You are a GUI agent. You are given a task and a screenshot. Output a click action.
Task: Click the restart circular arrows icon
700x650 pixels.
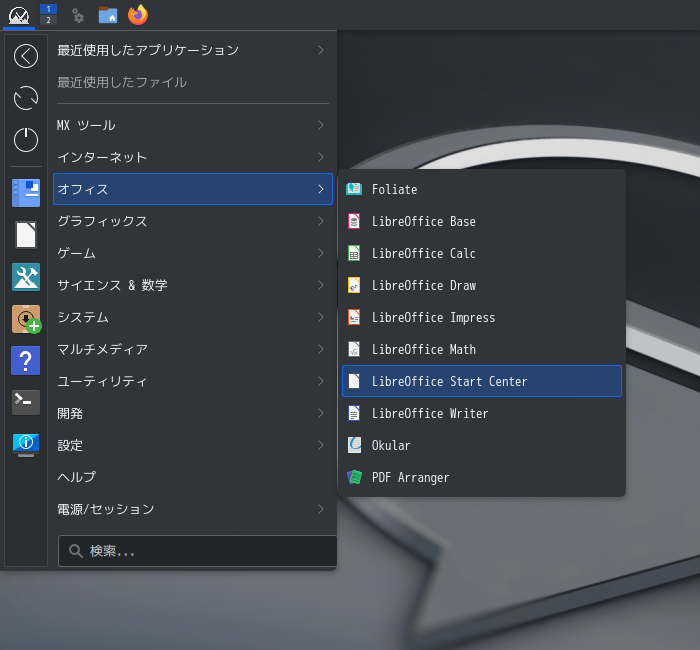click(26, 98)
